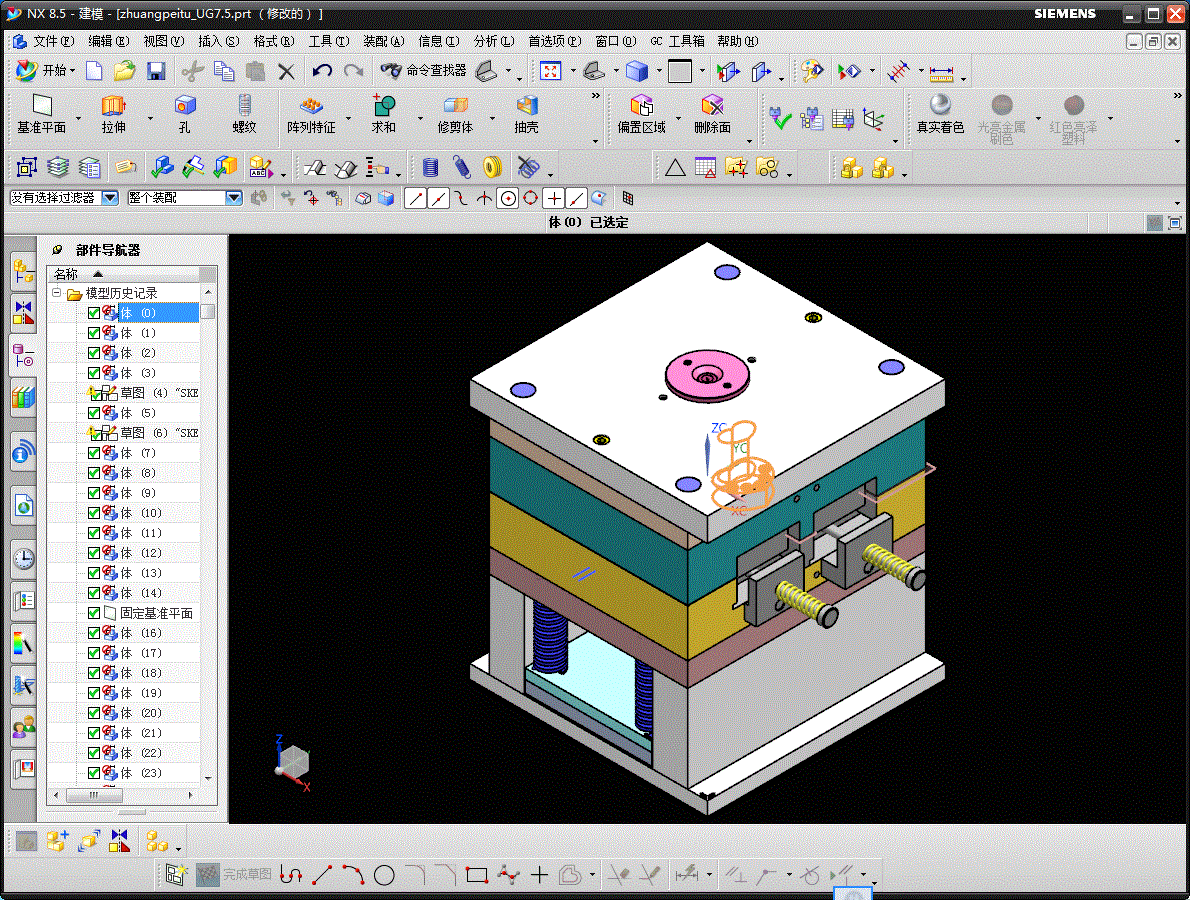Open the 编辑(E) menu
1190x900 pixels.
109,41
